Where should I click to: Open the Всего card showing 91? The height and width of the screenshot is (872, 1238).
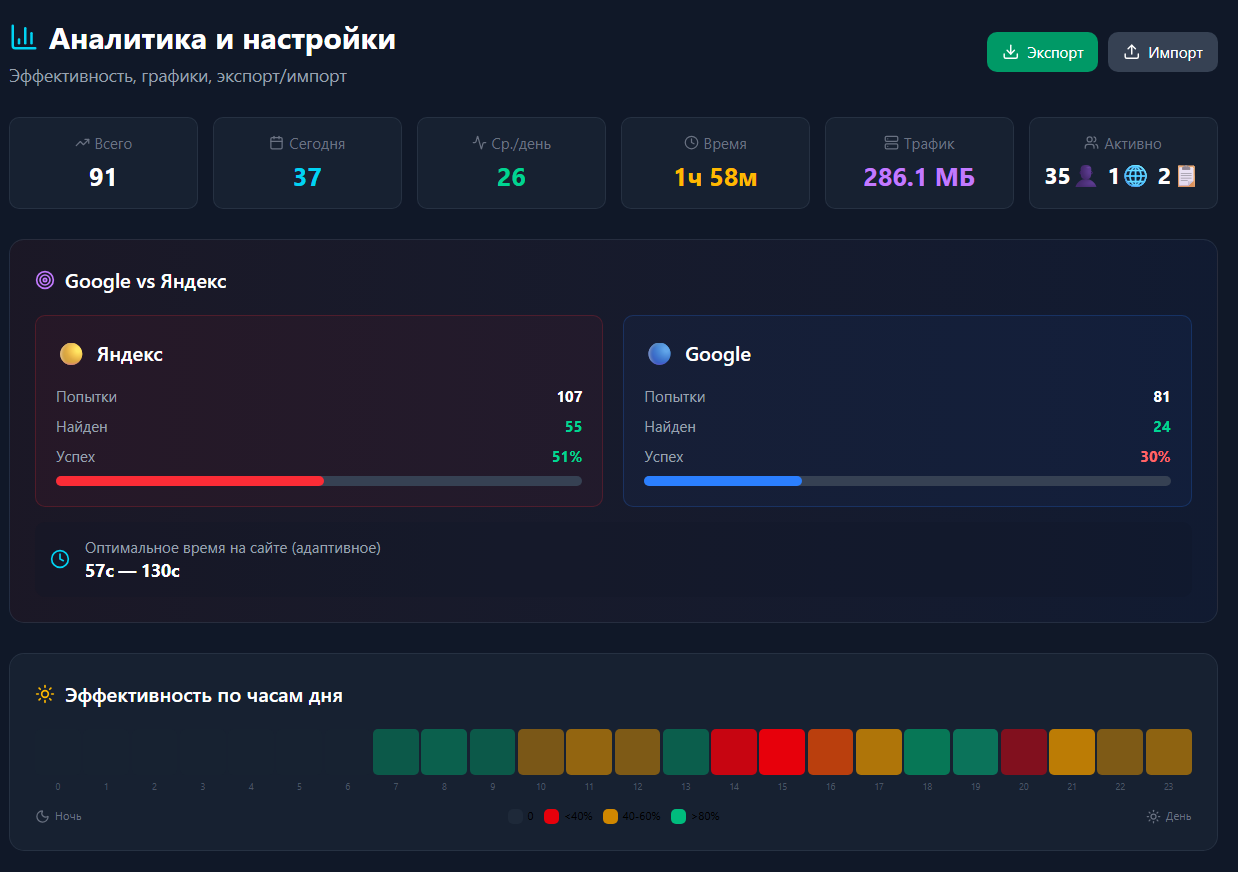[x=104, y=163]
